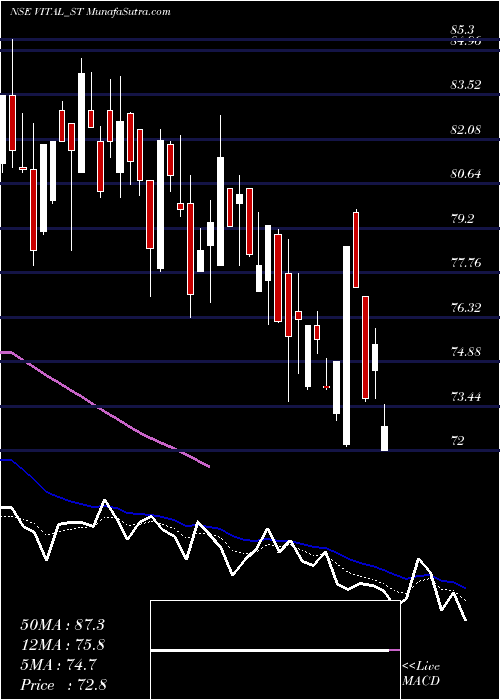Click the 72 price axis label
The image size is (500, 700).
(x=458, y=441)
